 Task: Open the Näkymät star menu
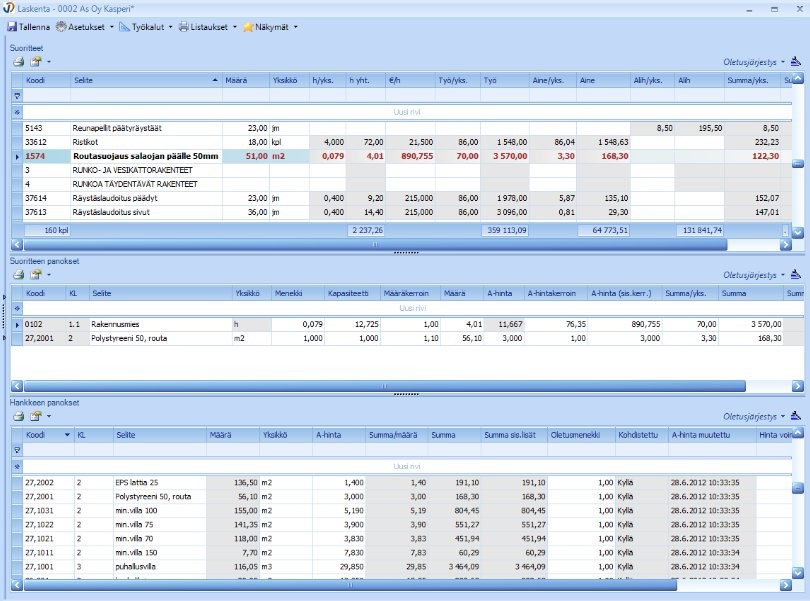pyautogui.click(x=270, y=27)
